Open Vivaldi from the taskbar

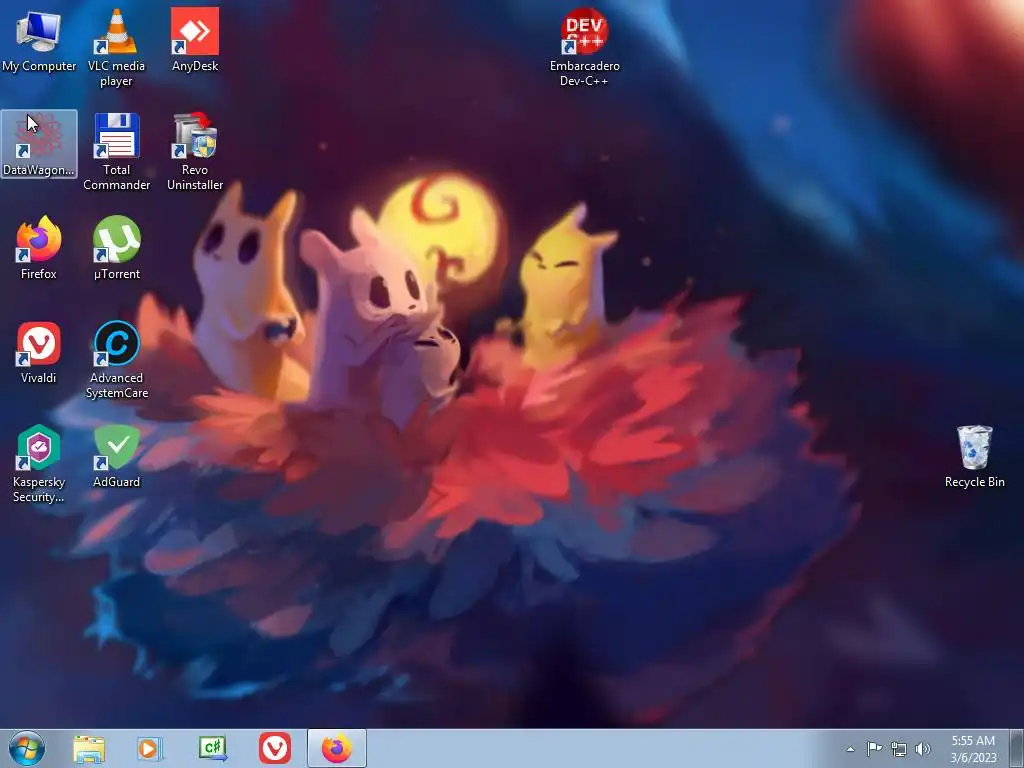(x=275, y=748)
